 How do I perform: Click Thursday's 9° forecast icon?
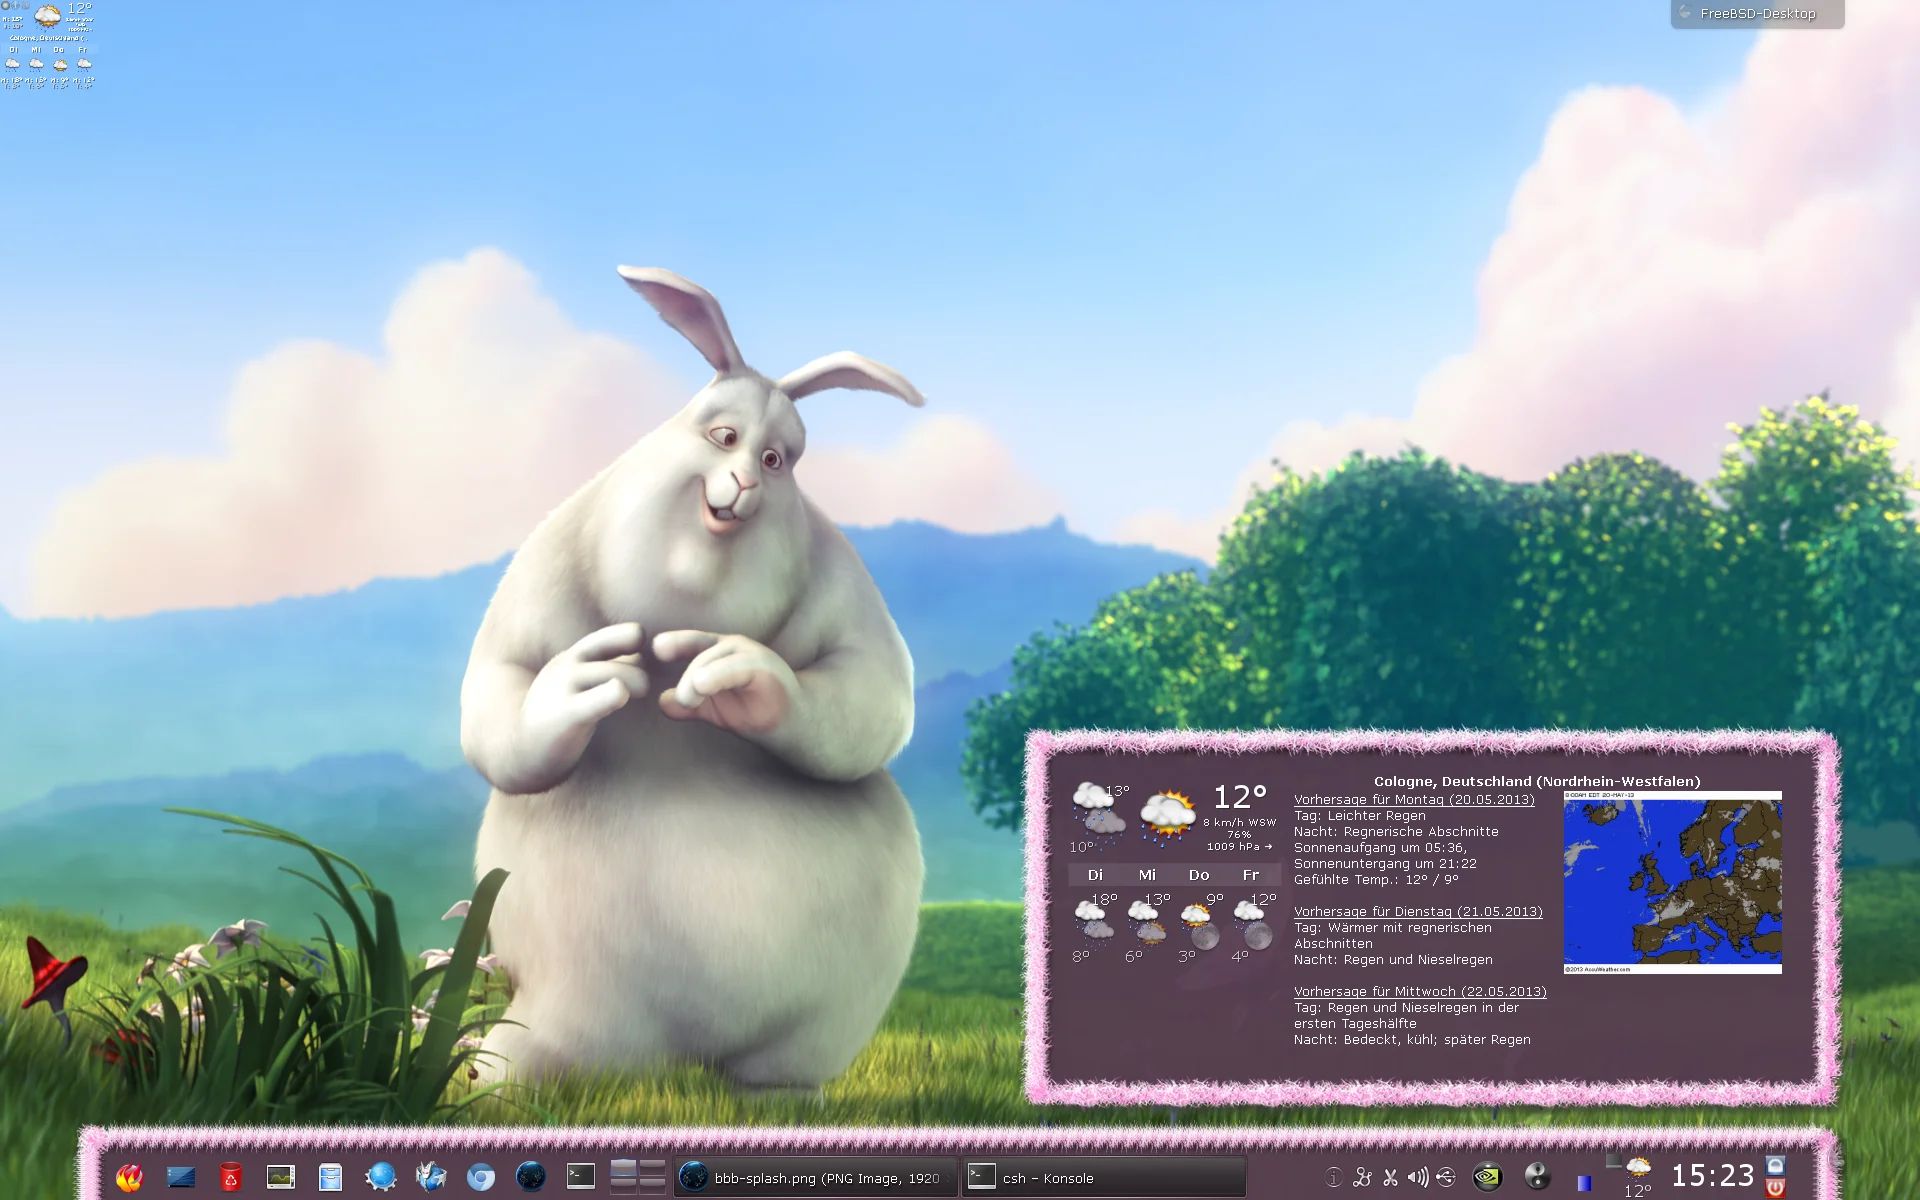click(1200, 925)
